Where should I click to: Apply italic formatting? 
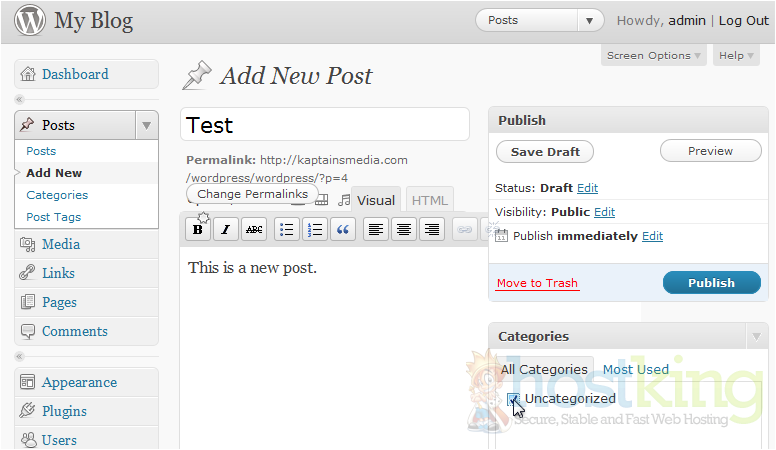click(x=226, y=230)
